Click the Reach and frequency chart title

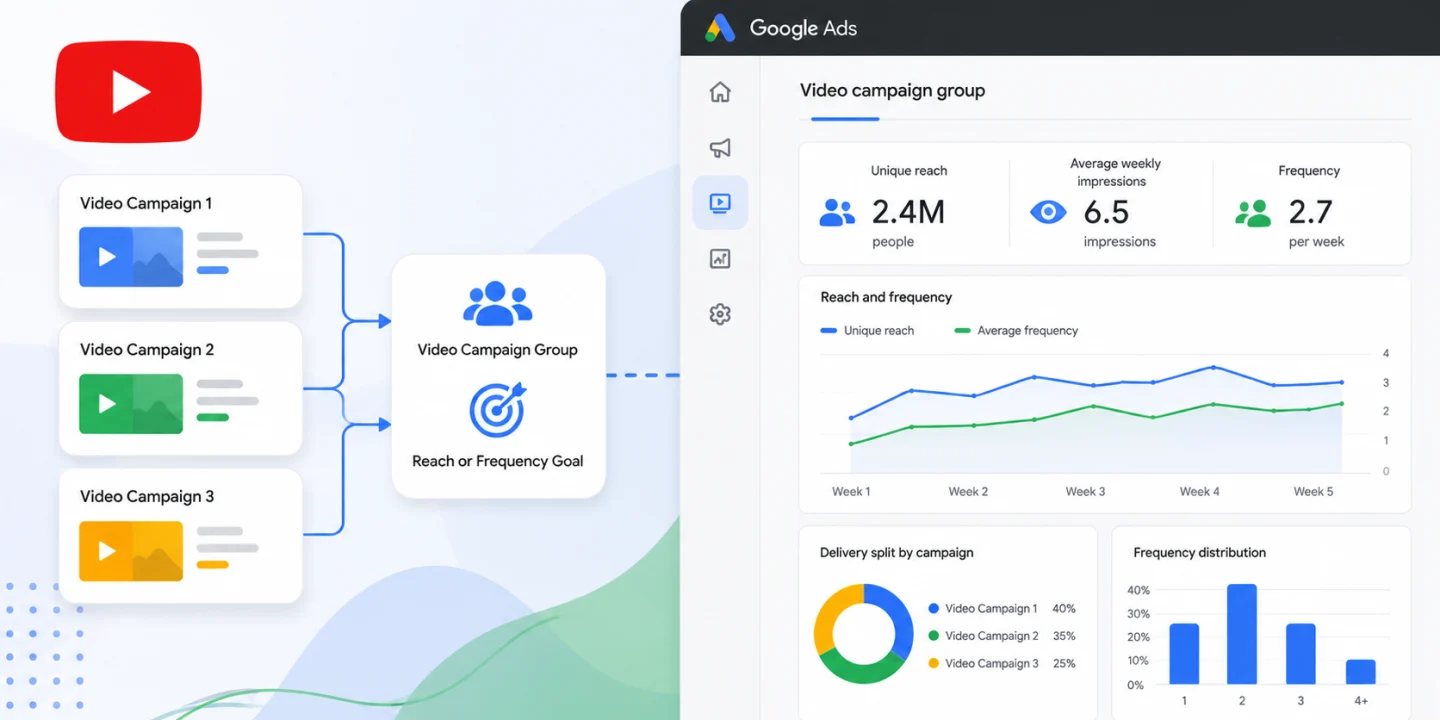(x=886, y=297)
